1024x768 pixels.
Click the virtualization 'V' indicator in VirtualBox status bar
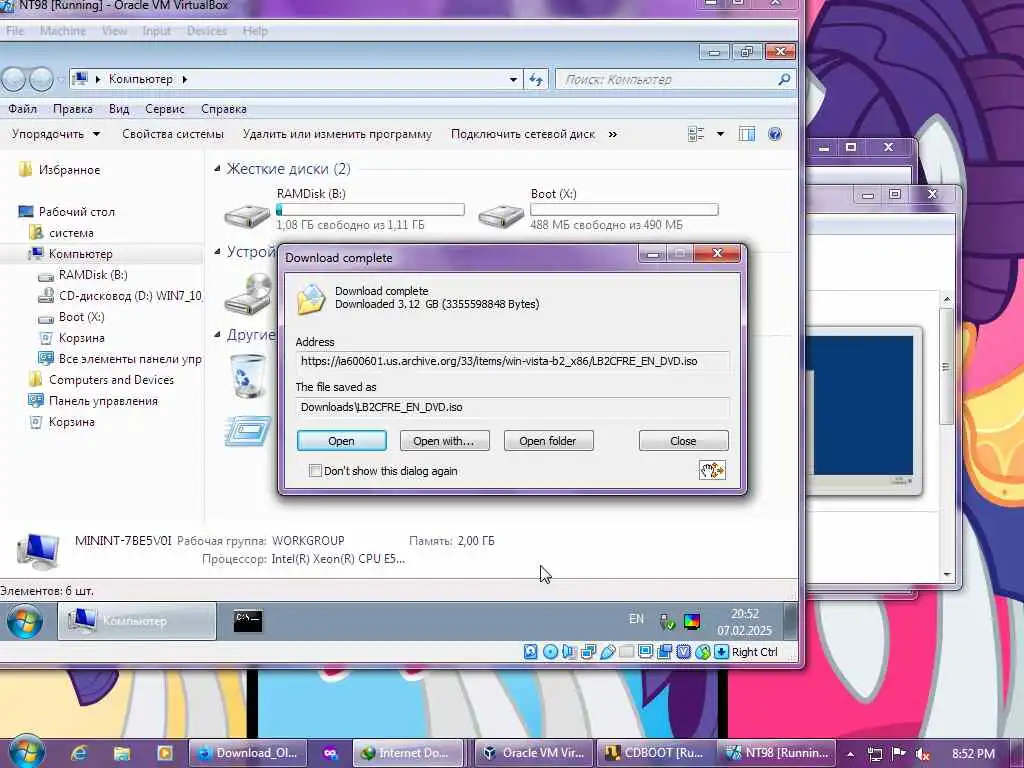tap(683, 652)
